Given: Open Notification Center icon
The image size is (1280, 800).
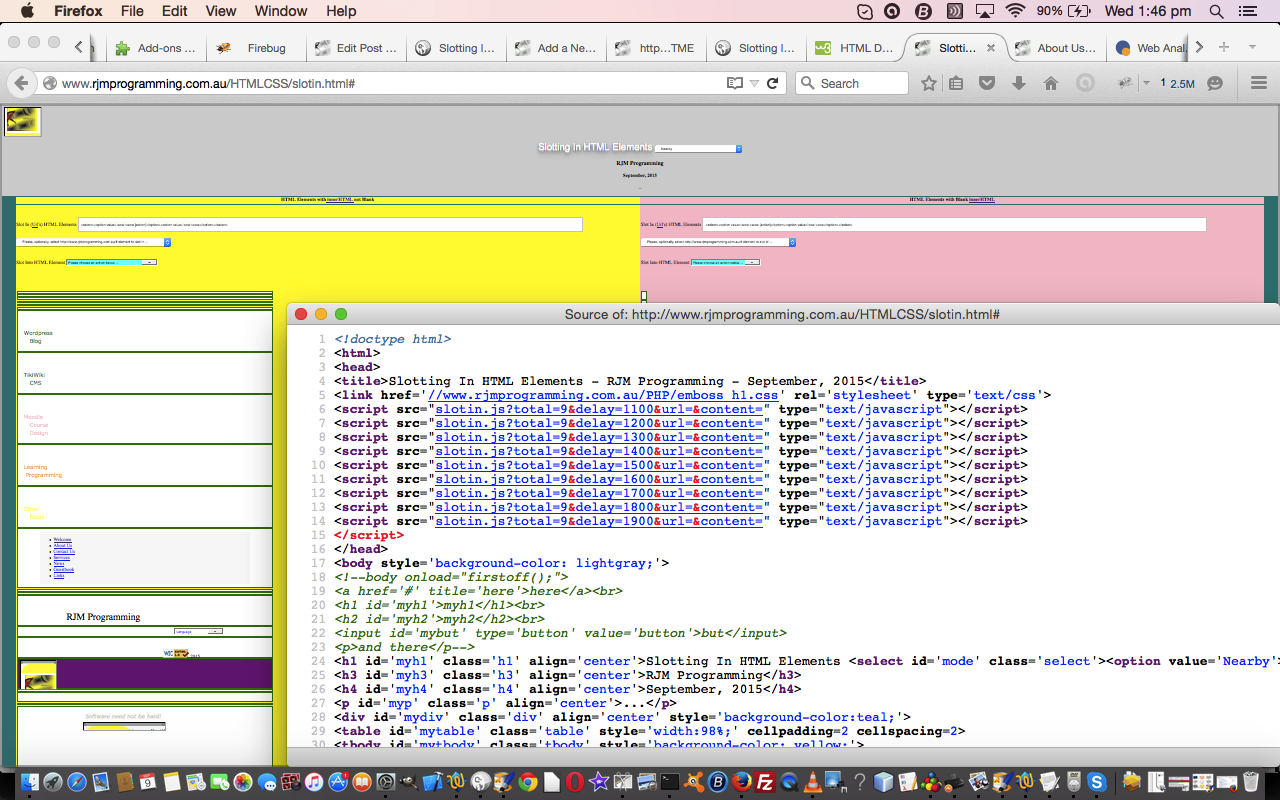Looking at the screenshot, I should (1246, 11).
